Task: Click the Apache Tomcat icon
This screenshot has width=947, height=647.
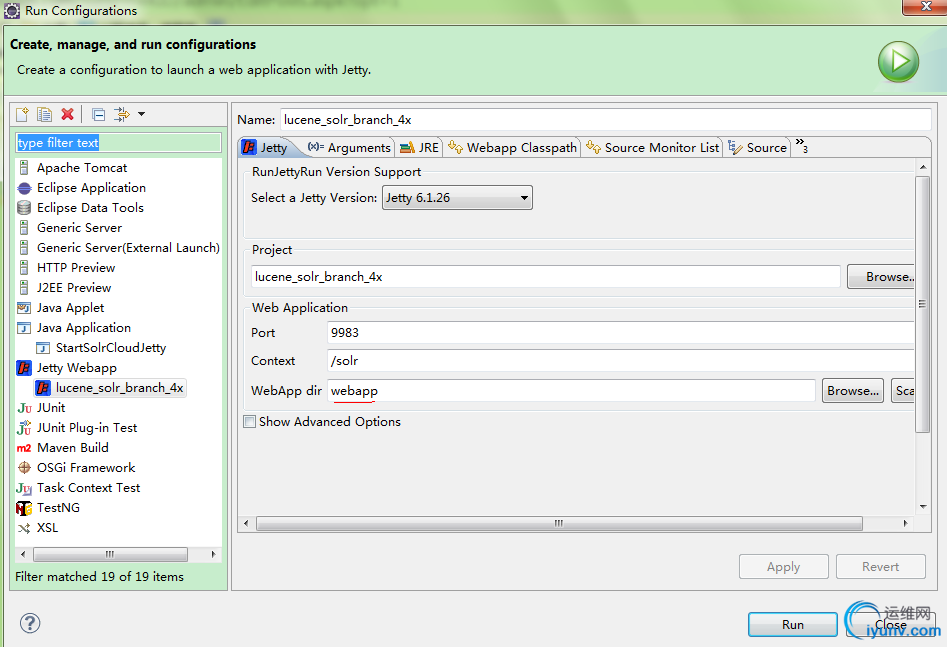Action: pos(24,167)
